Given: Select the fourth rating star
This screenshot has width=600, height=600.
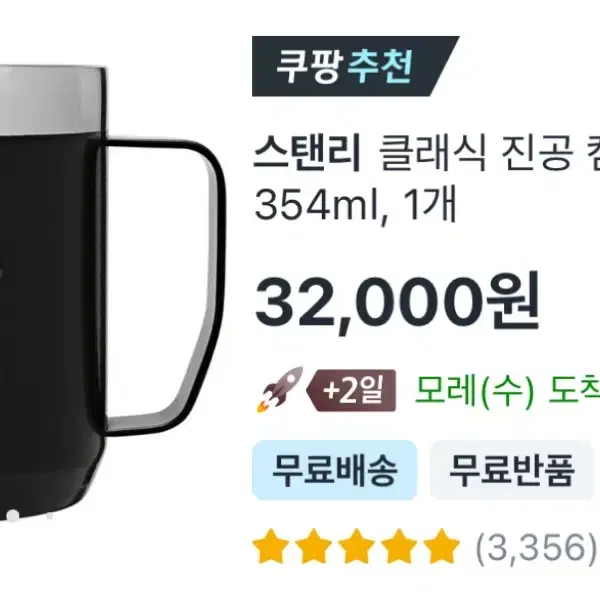Looking at the screenshot, I should pos(399,546).
